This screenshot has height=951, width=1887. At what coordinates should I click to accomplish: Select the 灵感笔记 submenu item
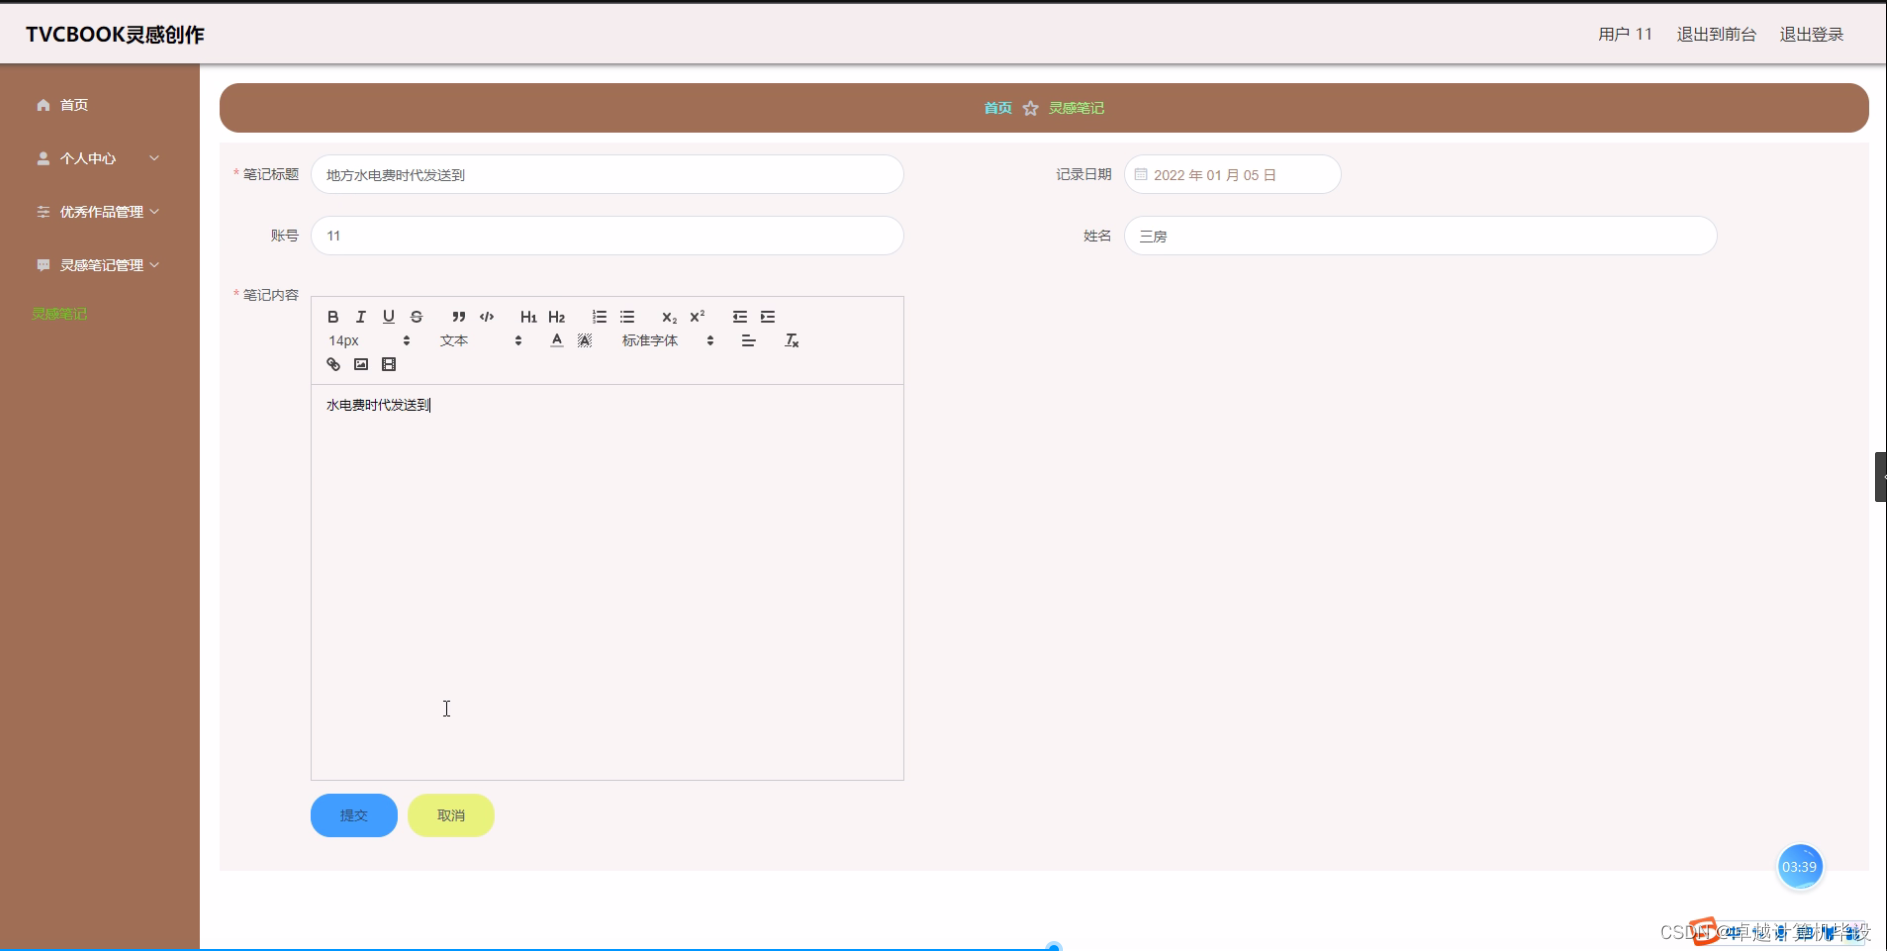click(x=60, y=314)
